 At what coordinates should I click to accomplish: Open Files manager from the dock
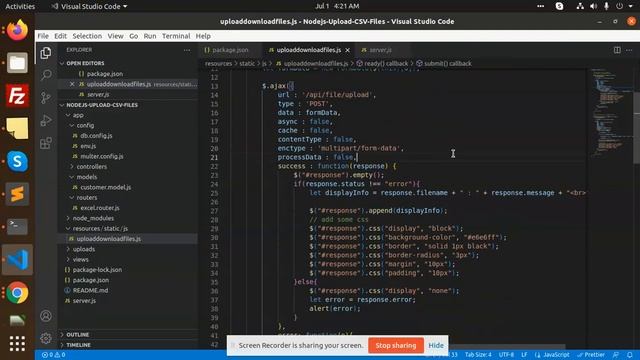(17, 63)
